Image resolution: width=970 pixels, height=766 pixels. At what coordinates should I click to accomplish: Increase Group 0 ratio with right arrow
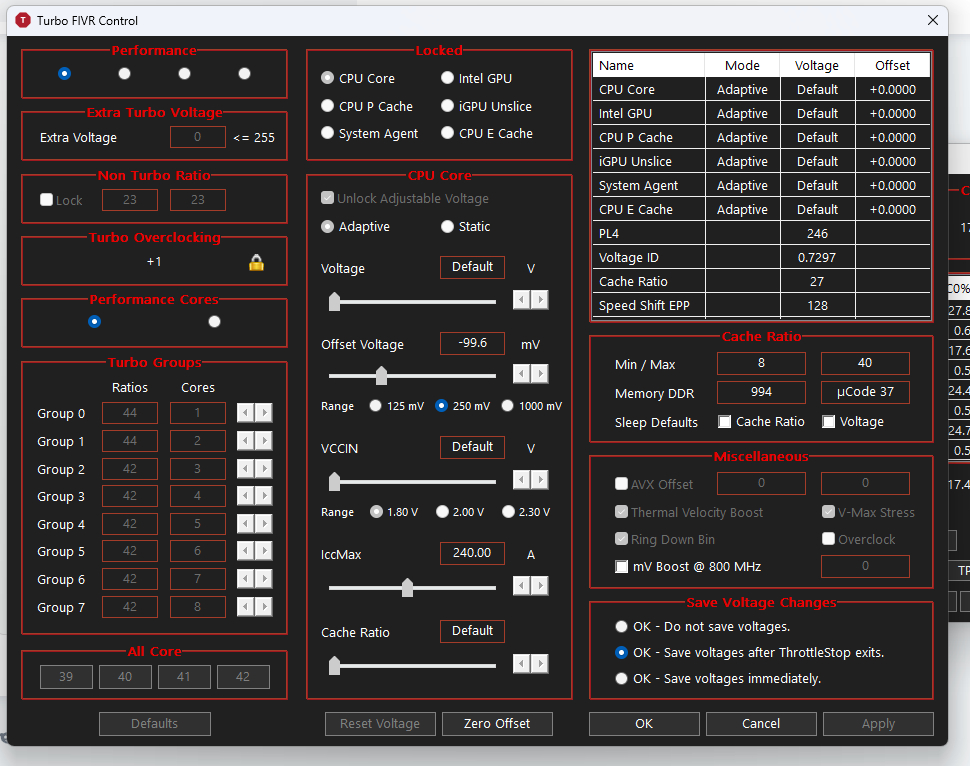(x=264, y=413)
